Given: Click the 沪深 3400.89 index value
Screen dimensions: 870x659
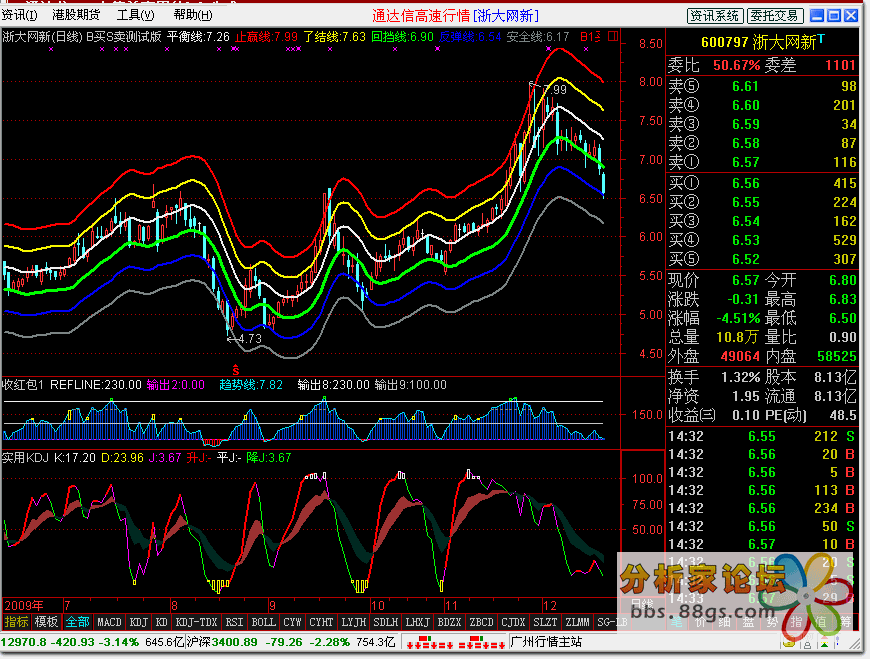Looking at the screenshot, I should (x=221, y=642).
